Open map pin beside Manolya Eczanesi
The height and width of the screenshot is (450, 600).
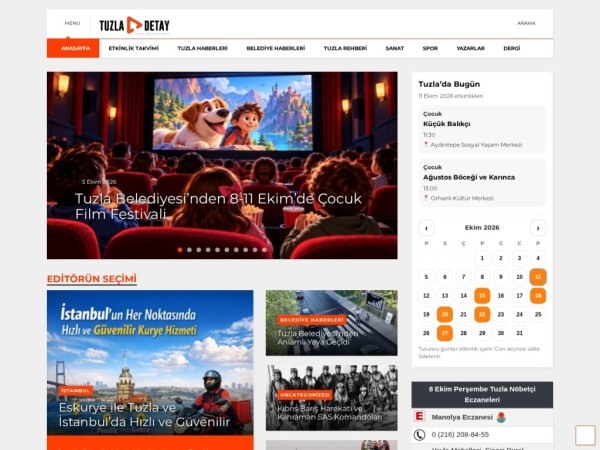[501, 417]
